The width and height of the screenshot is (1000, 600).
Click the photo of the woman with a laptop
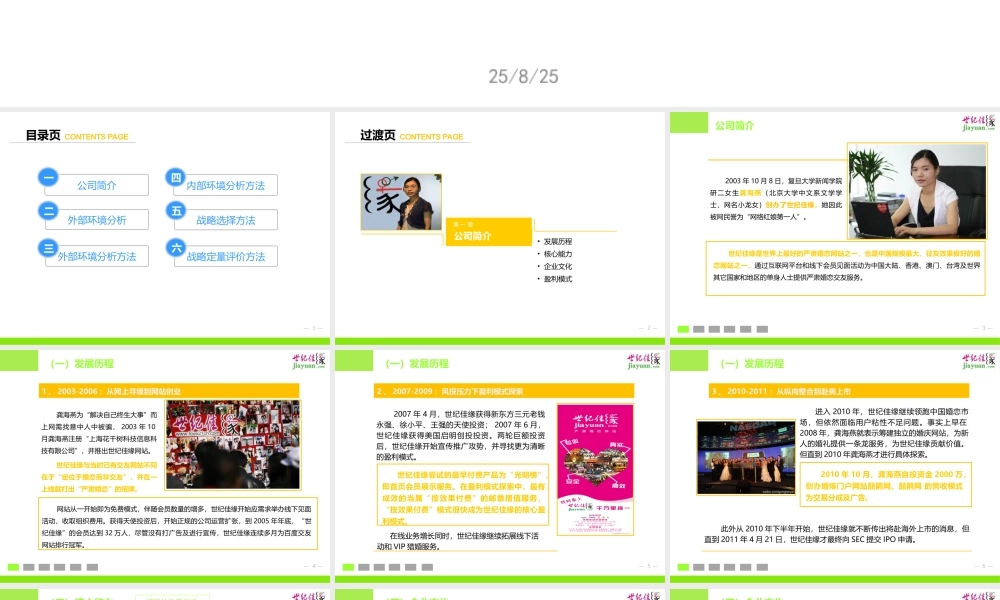[917, 191]
